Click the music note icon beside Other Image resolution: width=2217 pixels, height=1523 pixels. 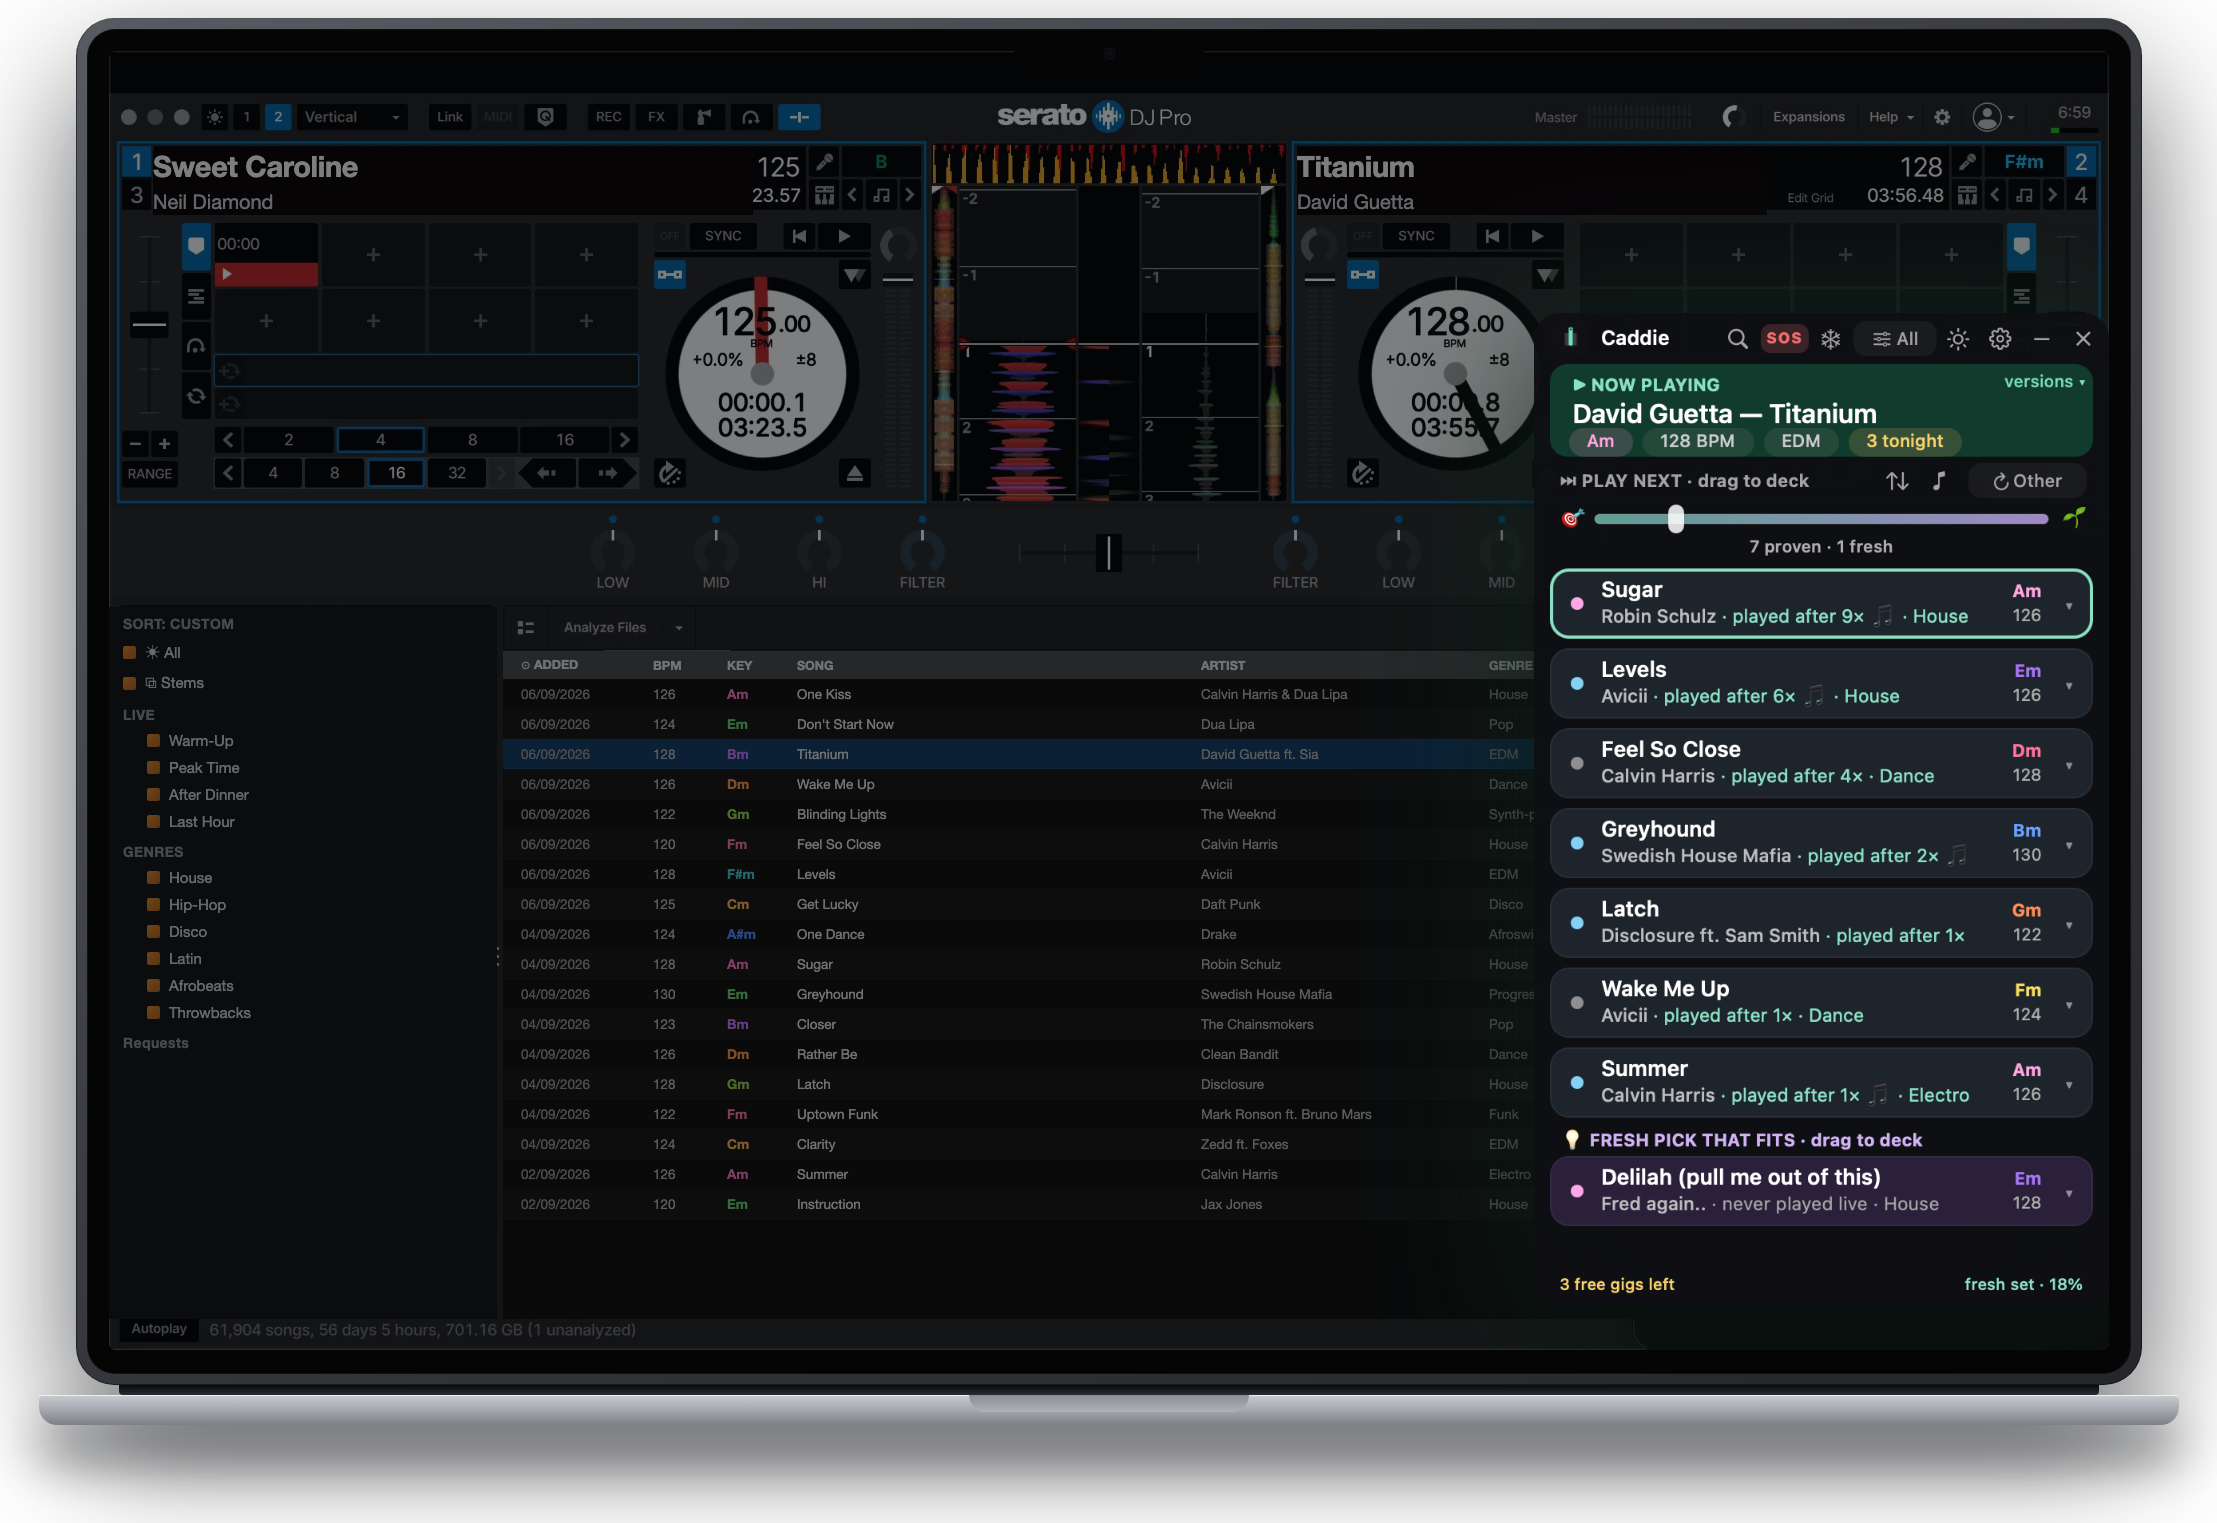click(1939, 481)
